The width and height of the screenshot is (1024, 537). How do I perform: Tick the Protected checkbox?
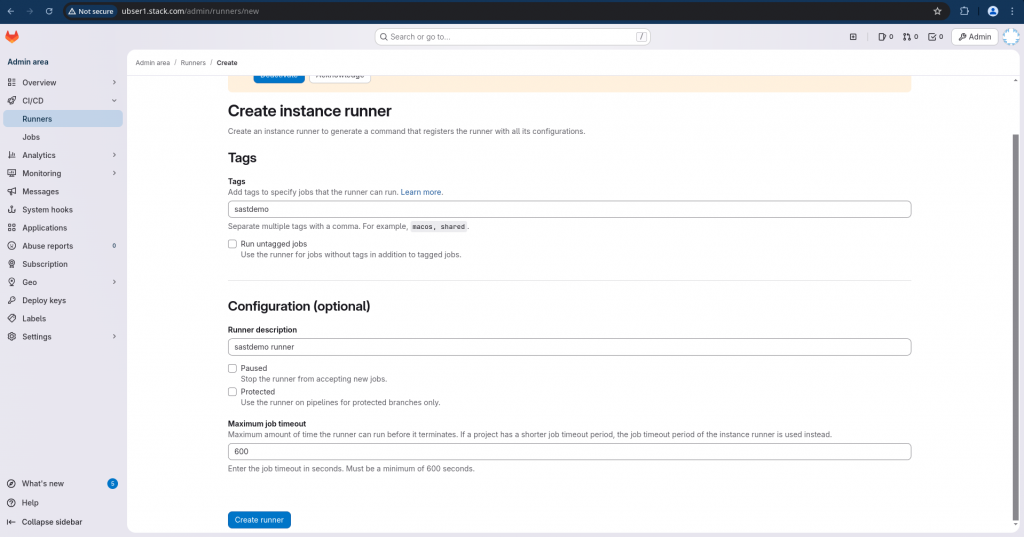pos(232,392)
